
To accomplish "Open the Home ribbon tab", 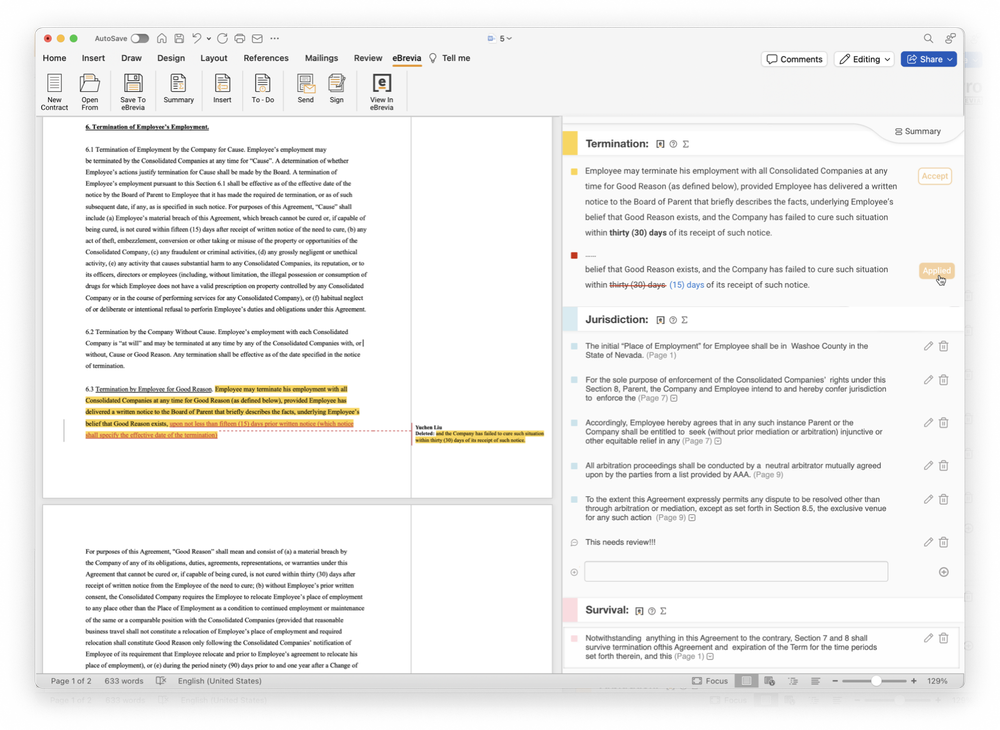I will [54, 58].
